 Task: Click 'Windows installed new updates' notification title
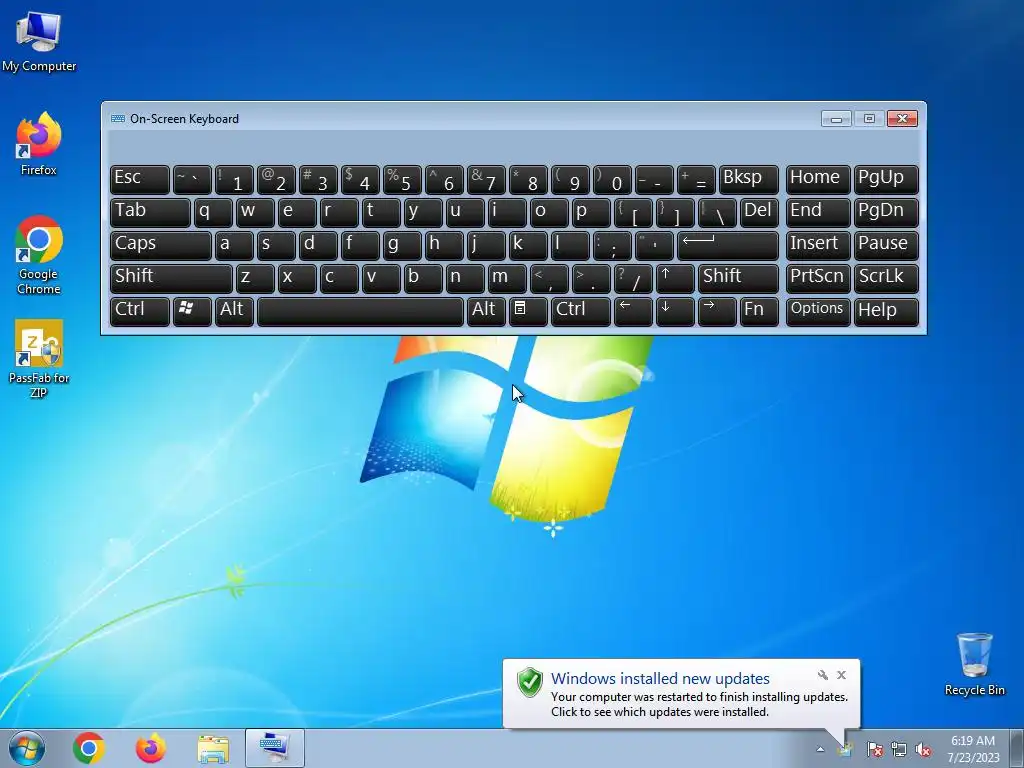(x=660, y=679)
